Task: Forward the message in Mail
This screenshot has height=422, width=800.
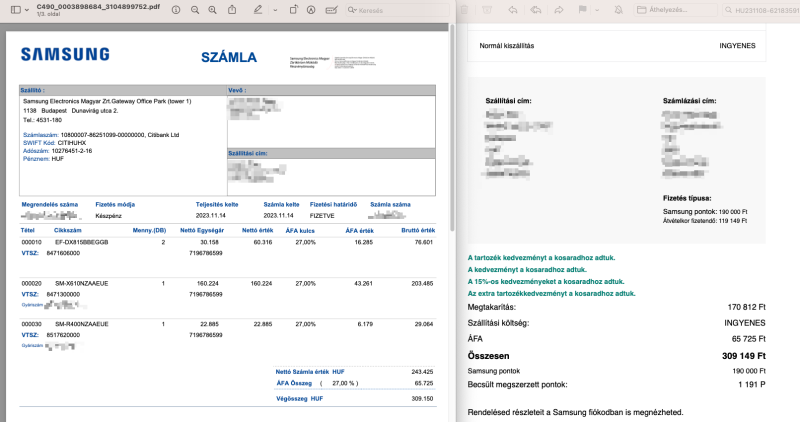Action: 559,10
